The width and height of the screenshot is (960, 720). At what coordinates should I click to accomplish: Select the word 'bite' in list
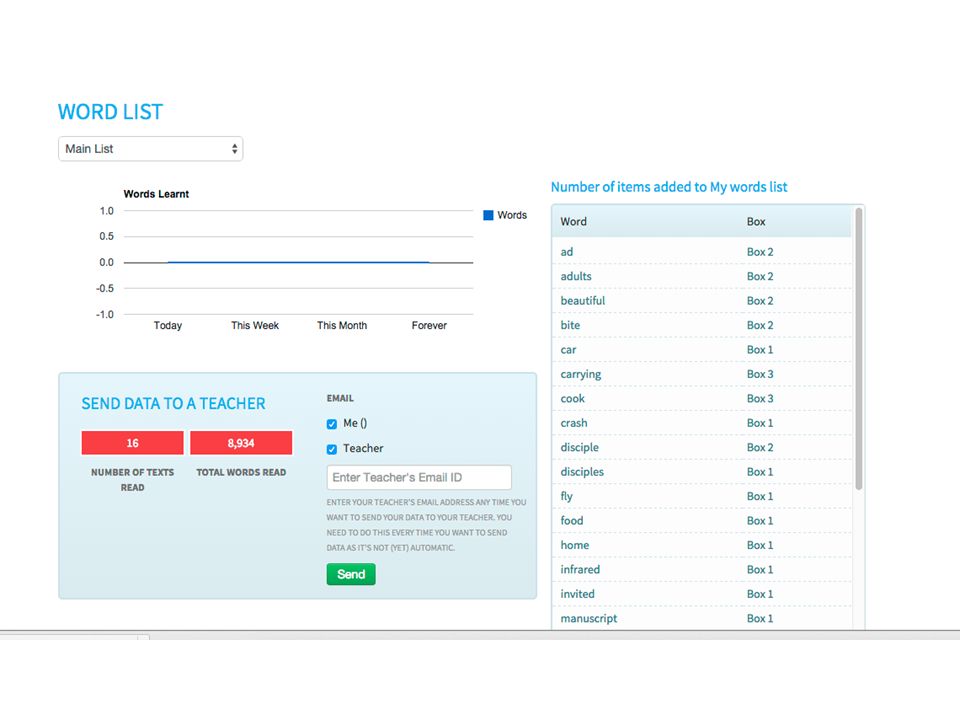[570, 325]
